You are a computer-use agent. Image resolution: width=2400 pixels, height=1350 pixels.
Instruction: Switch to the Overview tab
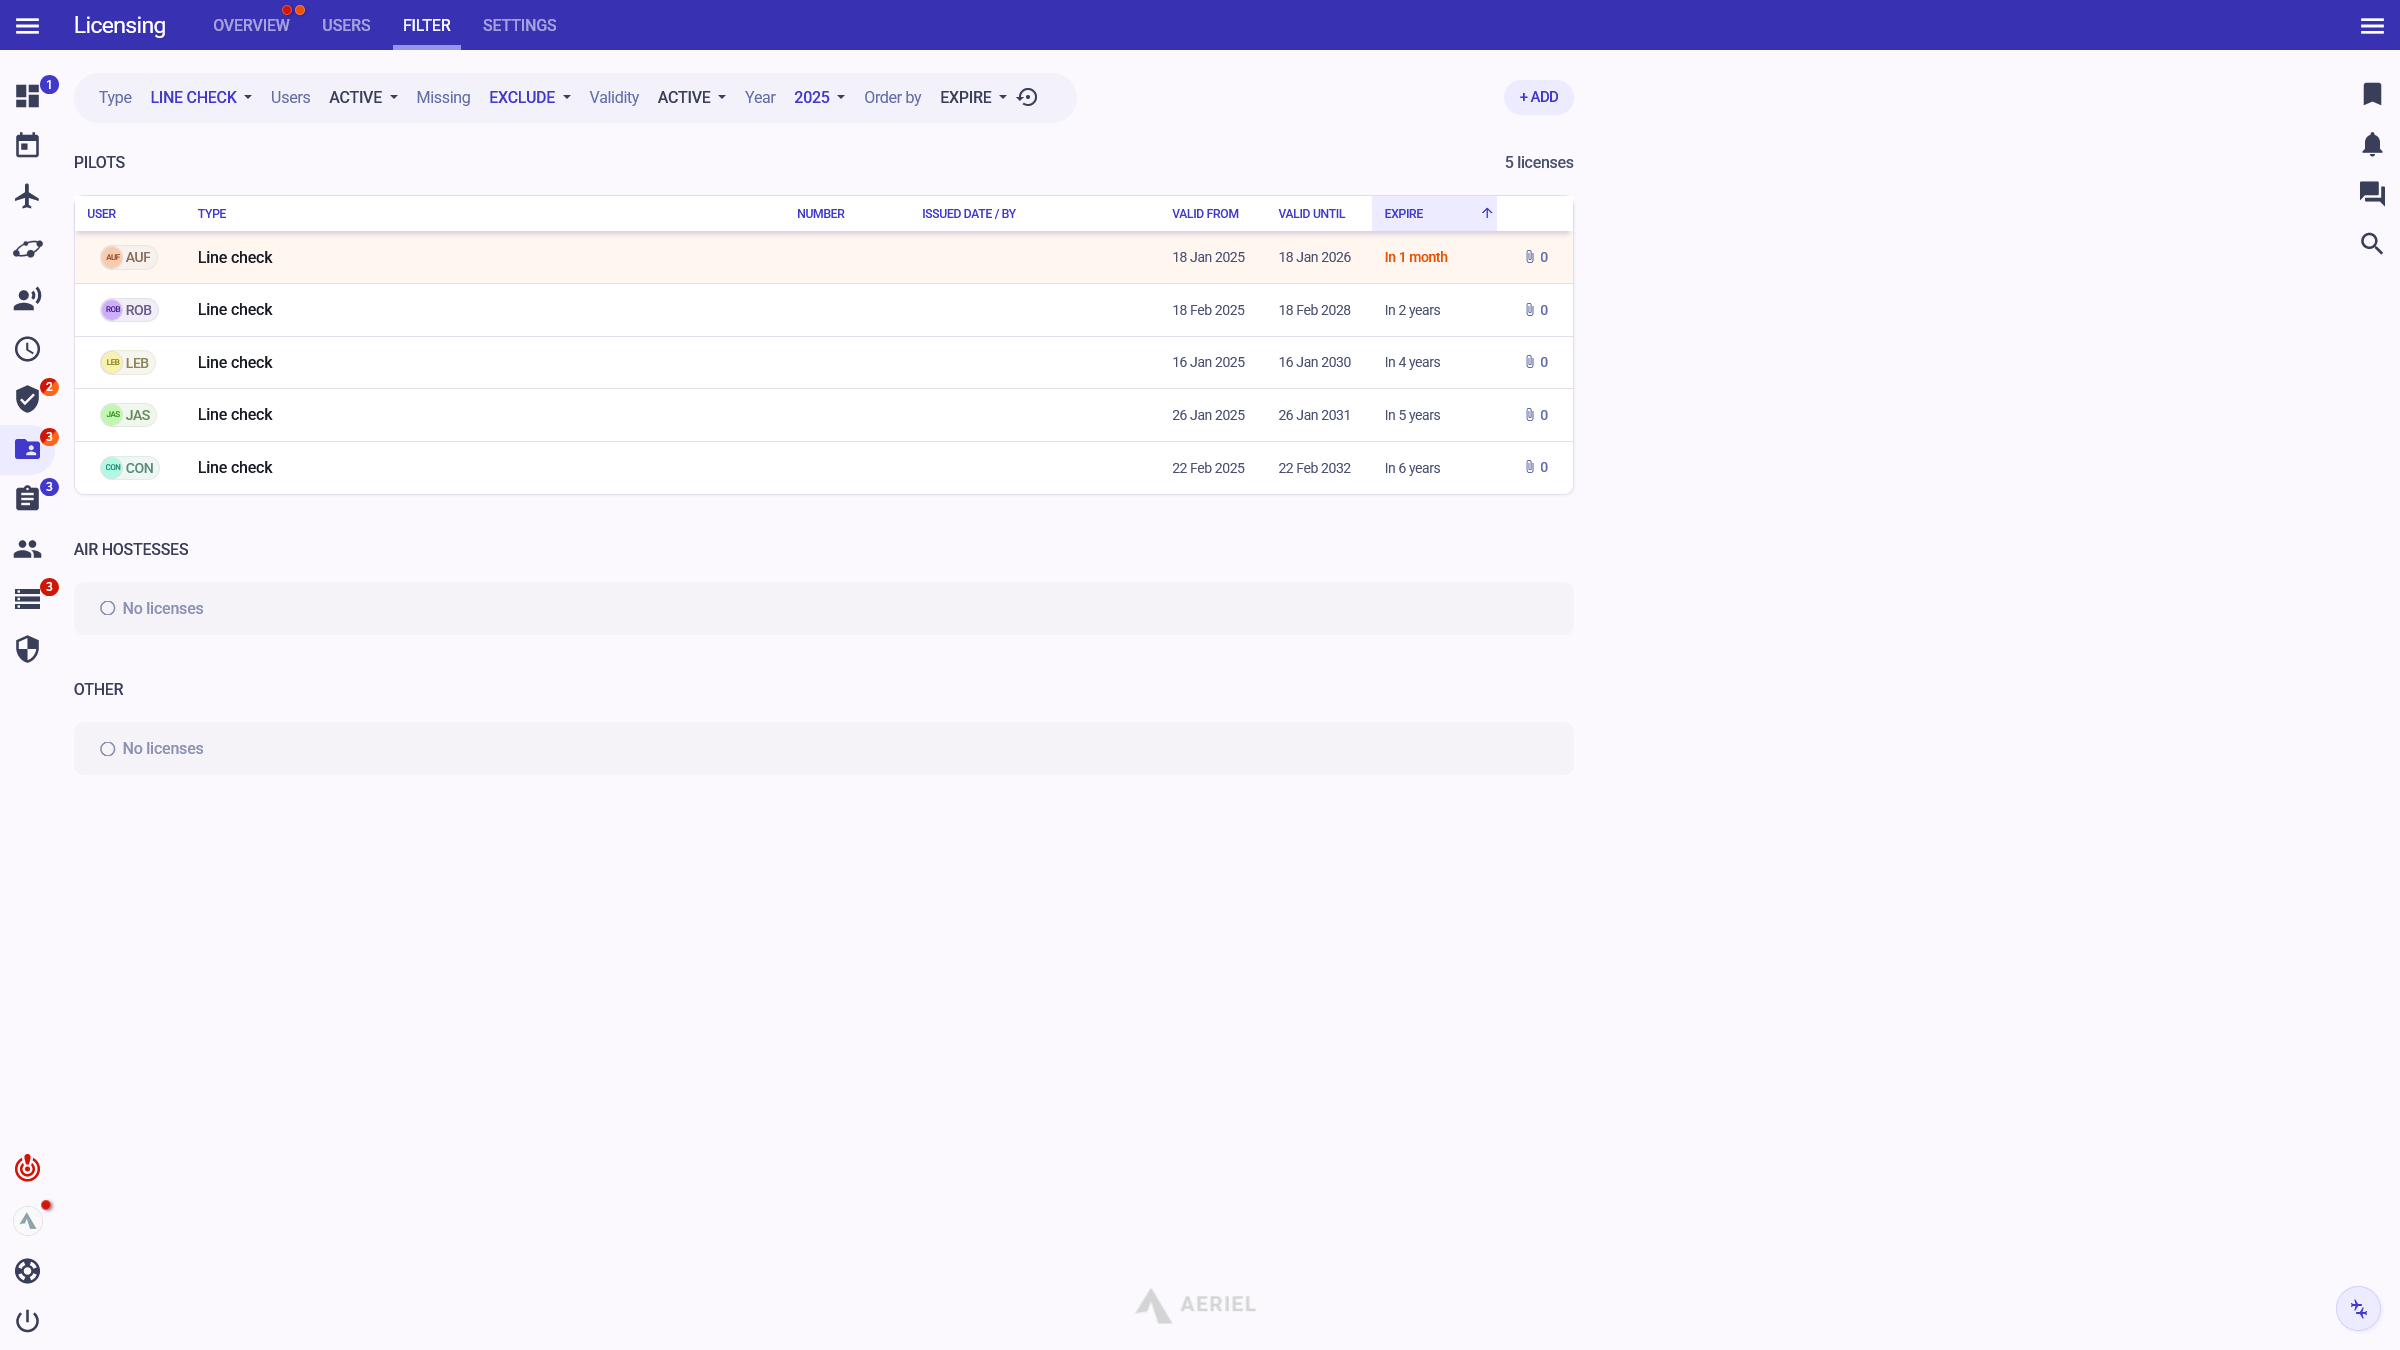pyautogui.click(x=251, y=25)
